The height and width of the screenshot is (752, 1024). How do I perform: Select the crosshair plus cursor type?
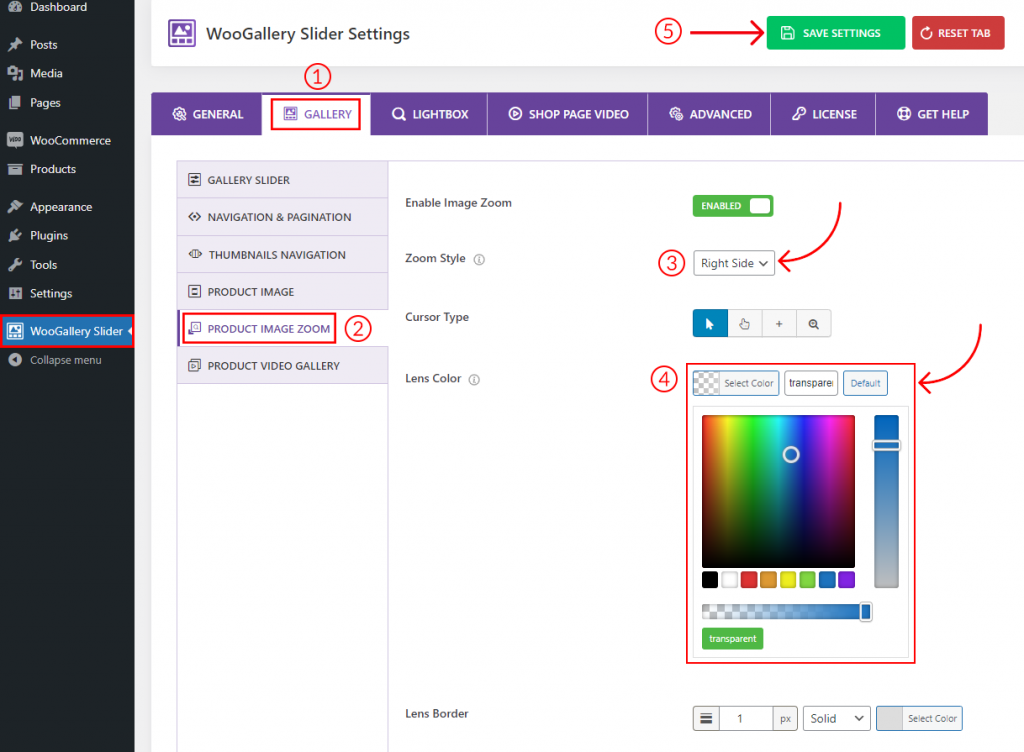(x=779, y=324)
